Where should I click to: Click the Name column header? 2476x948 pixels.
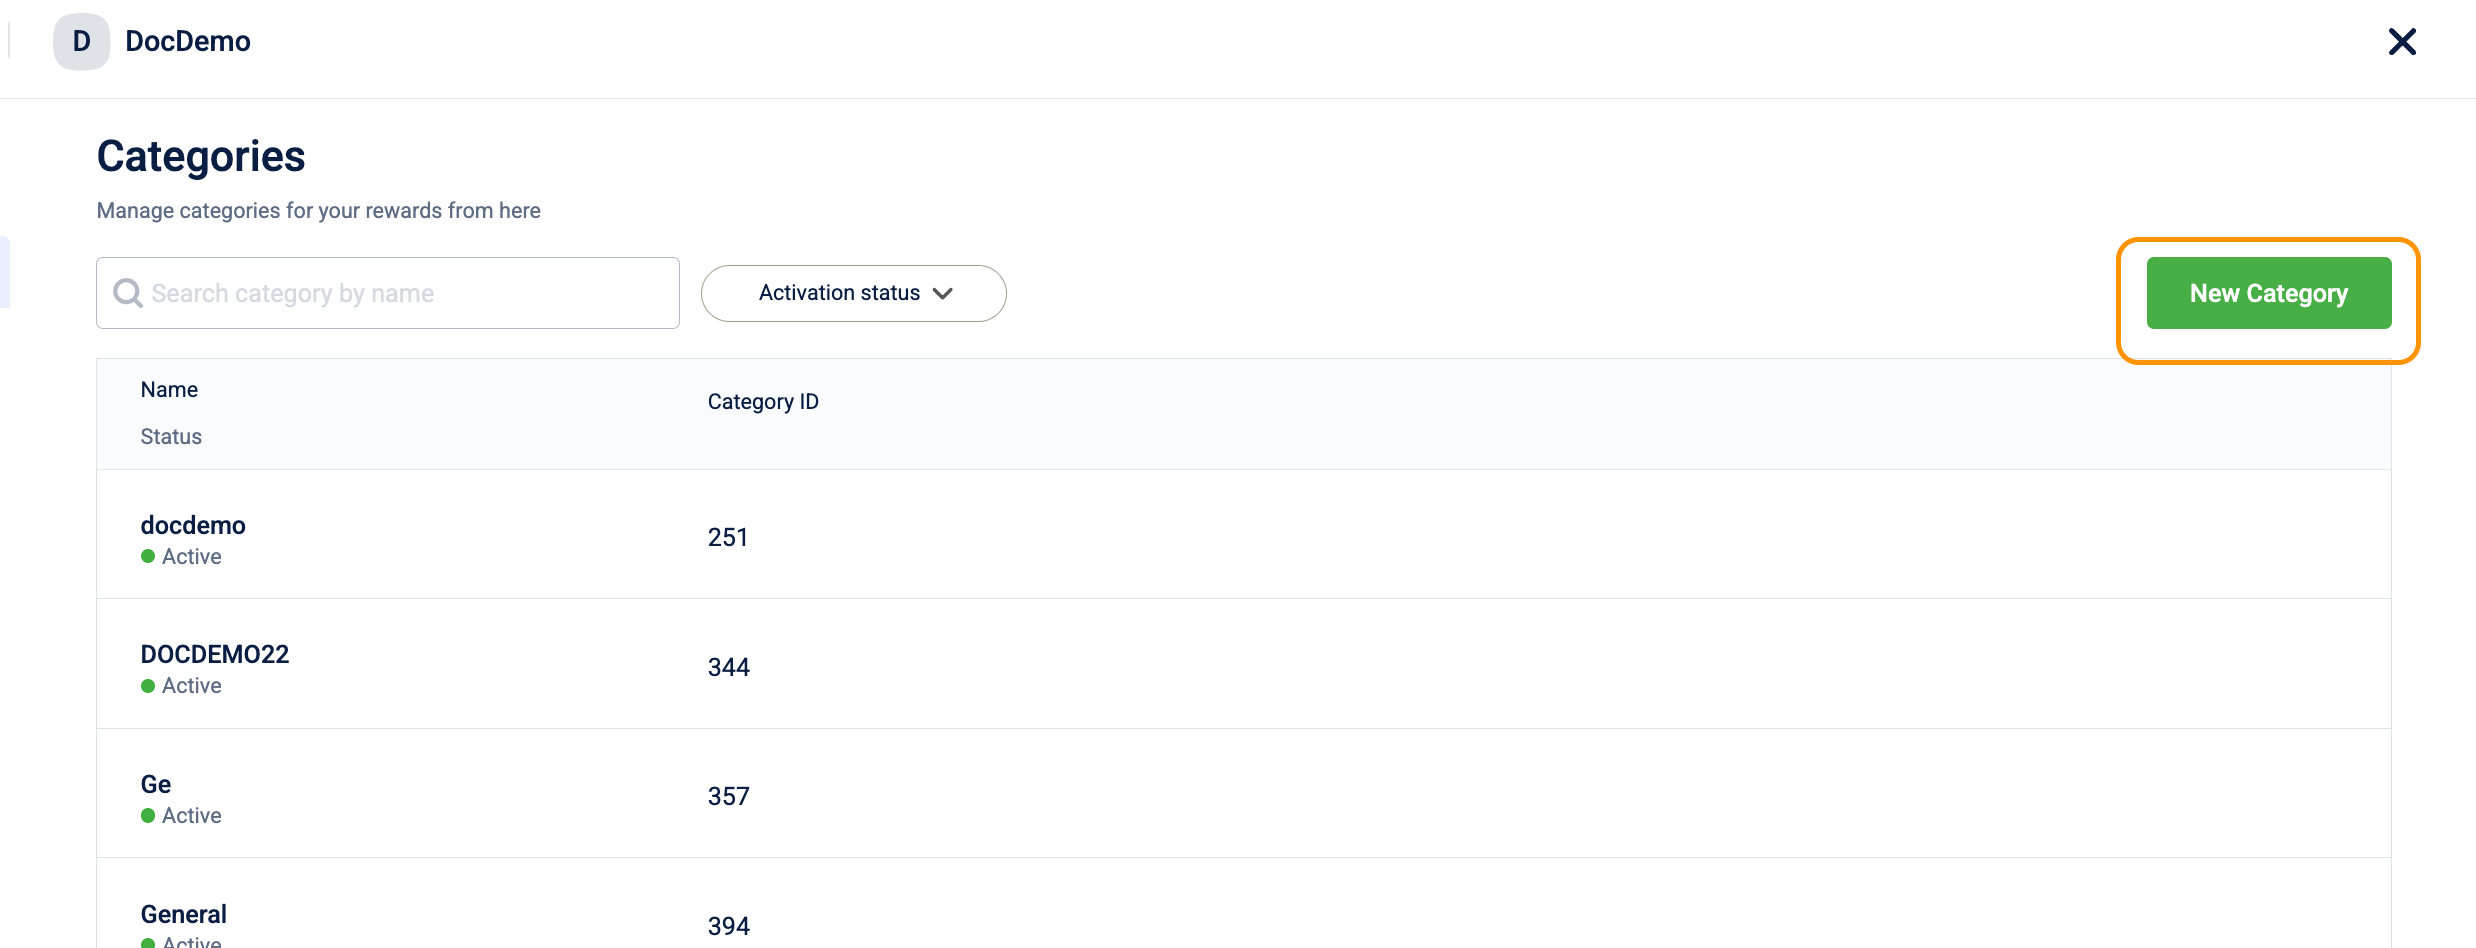[169, 390]
